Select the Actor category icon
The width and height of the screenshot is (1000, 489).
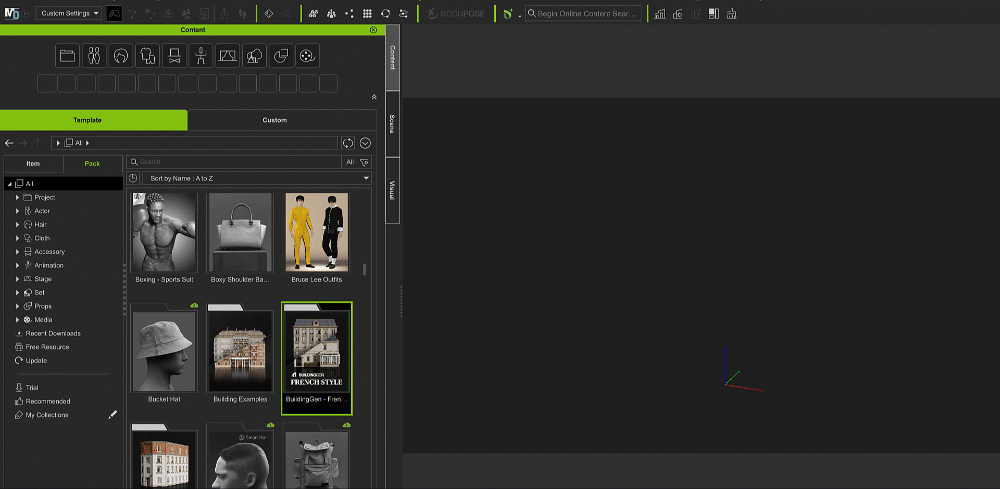click(94, 56)
